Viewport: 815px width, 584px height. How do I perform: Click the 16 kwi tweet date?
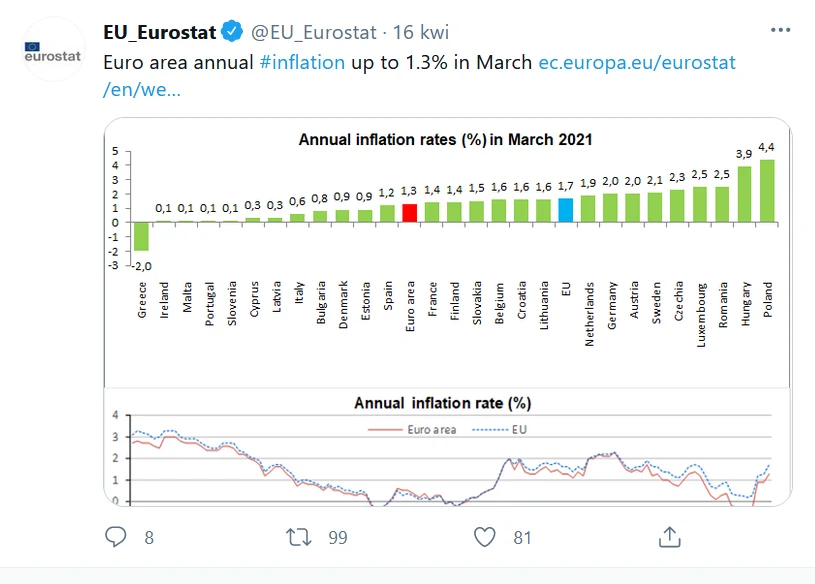[420, 32]
